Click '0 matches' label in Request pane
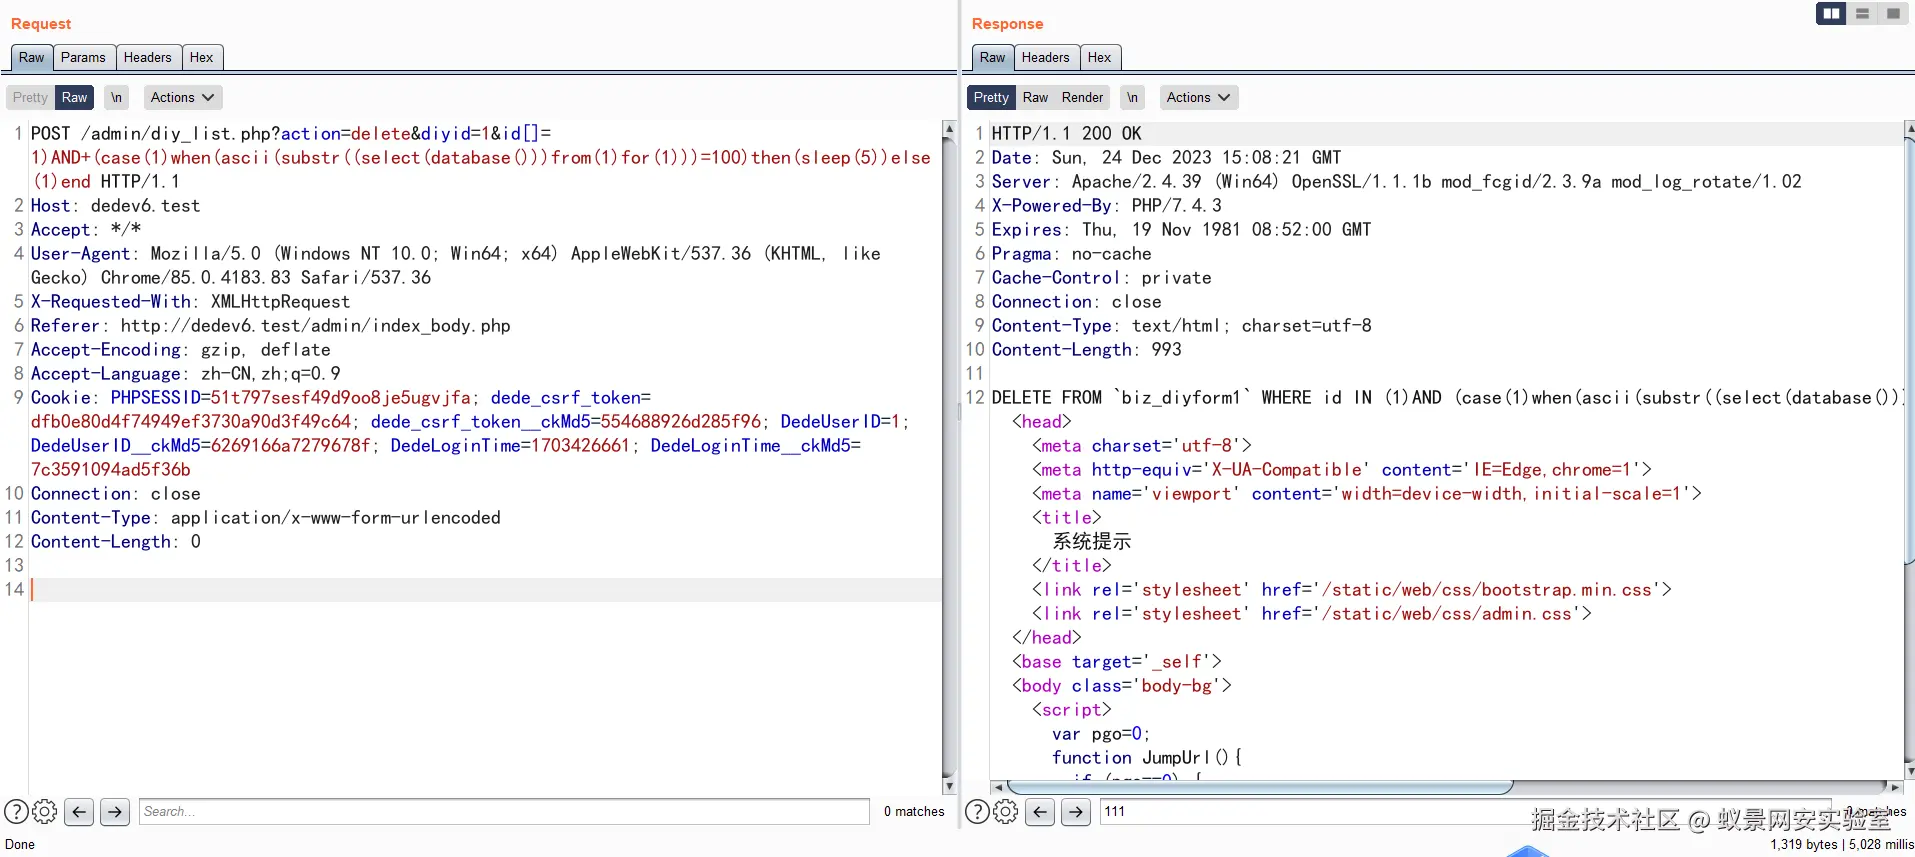This screenshot has height=857, width=1915. pos(914,811)
